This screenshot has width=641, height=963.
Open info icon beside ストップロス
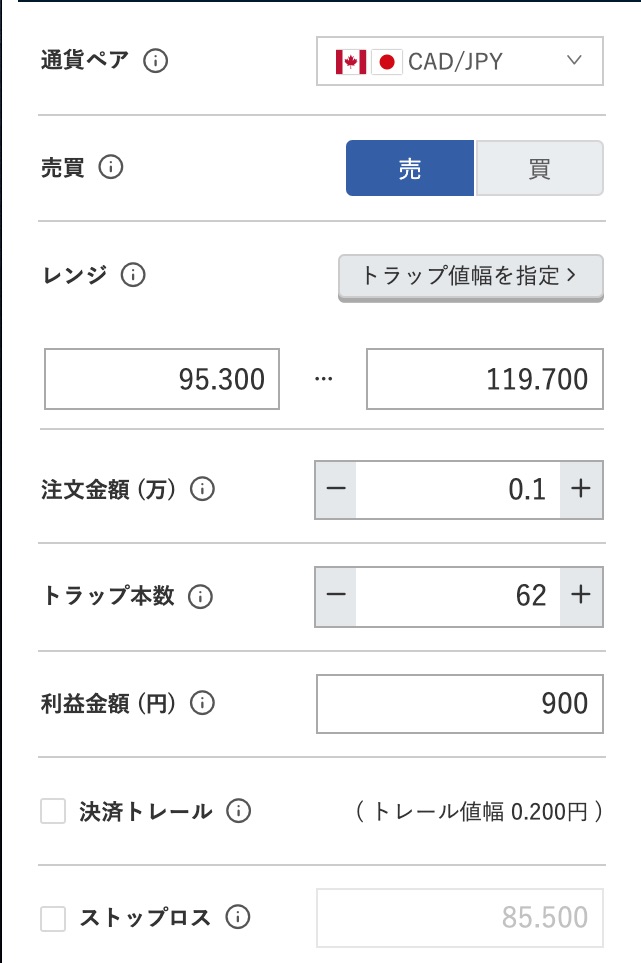[x=237, y=917]
